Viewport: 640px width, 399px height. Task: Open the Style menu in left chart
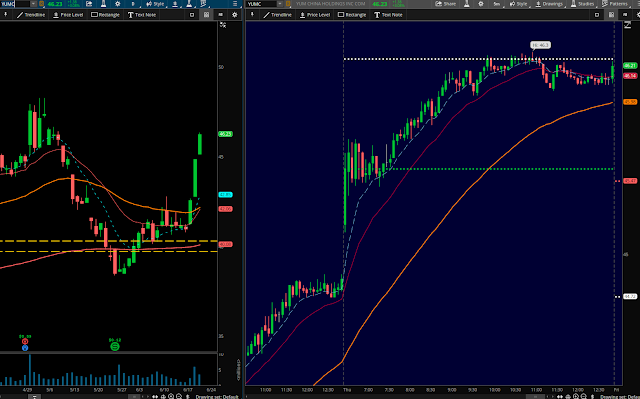[x=155, y=4]
